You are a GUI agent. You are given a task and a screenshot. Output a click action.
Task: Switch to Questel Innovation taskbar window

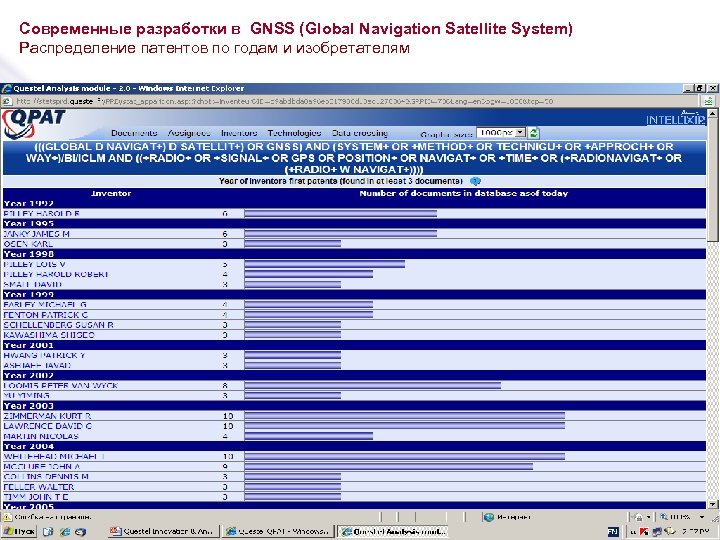click(x=164, y=532)
